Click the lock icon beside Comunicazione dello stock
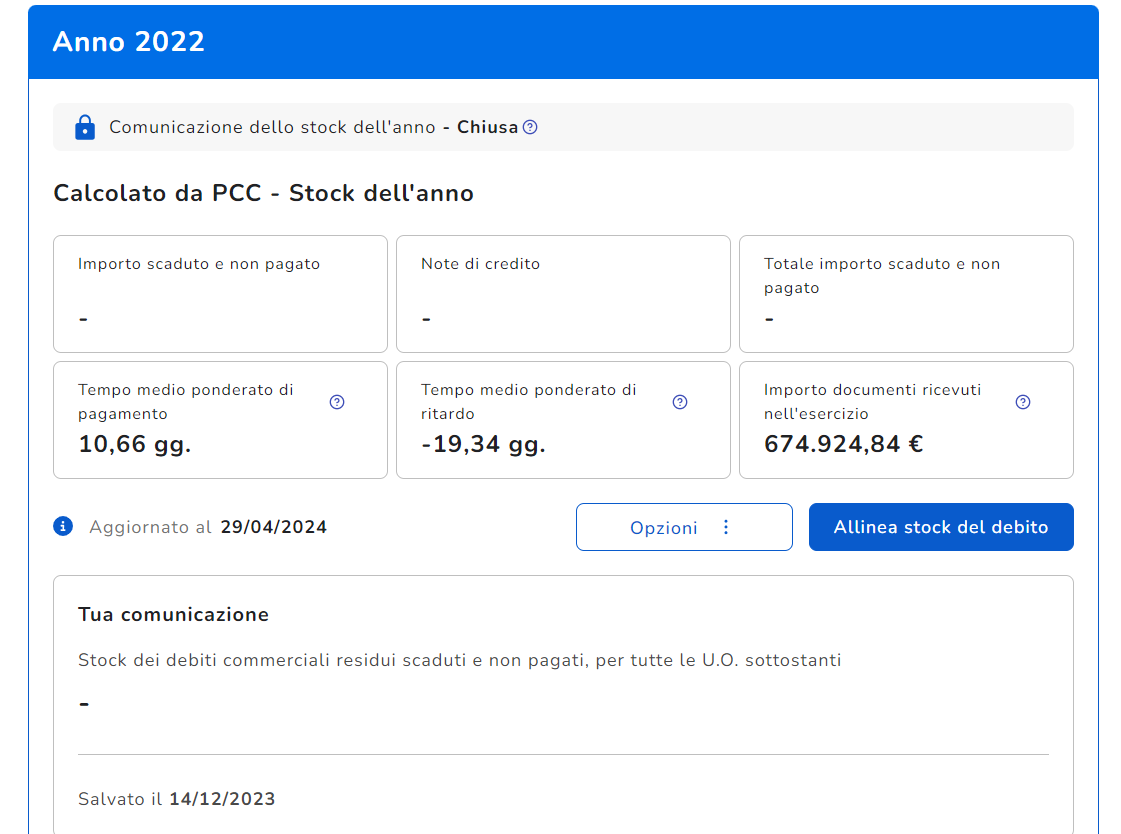The height and width of the screenshot is (834, 1121). 85,127
